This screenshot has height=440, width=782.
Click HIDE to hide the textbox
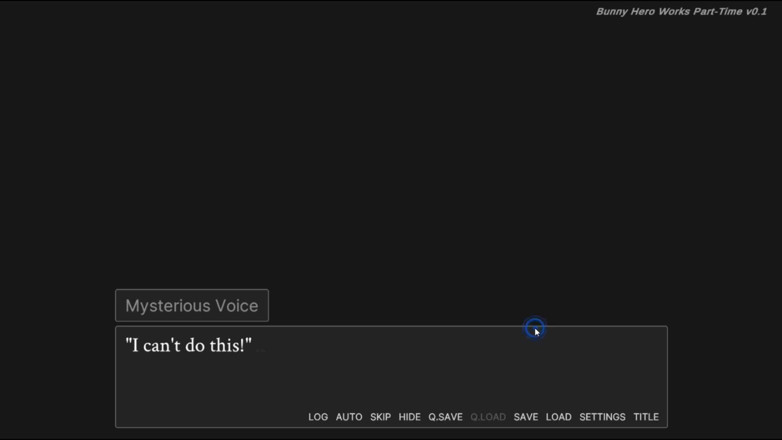click(409, 417)
